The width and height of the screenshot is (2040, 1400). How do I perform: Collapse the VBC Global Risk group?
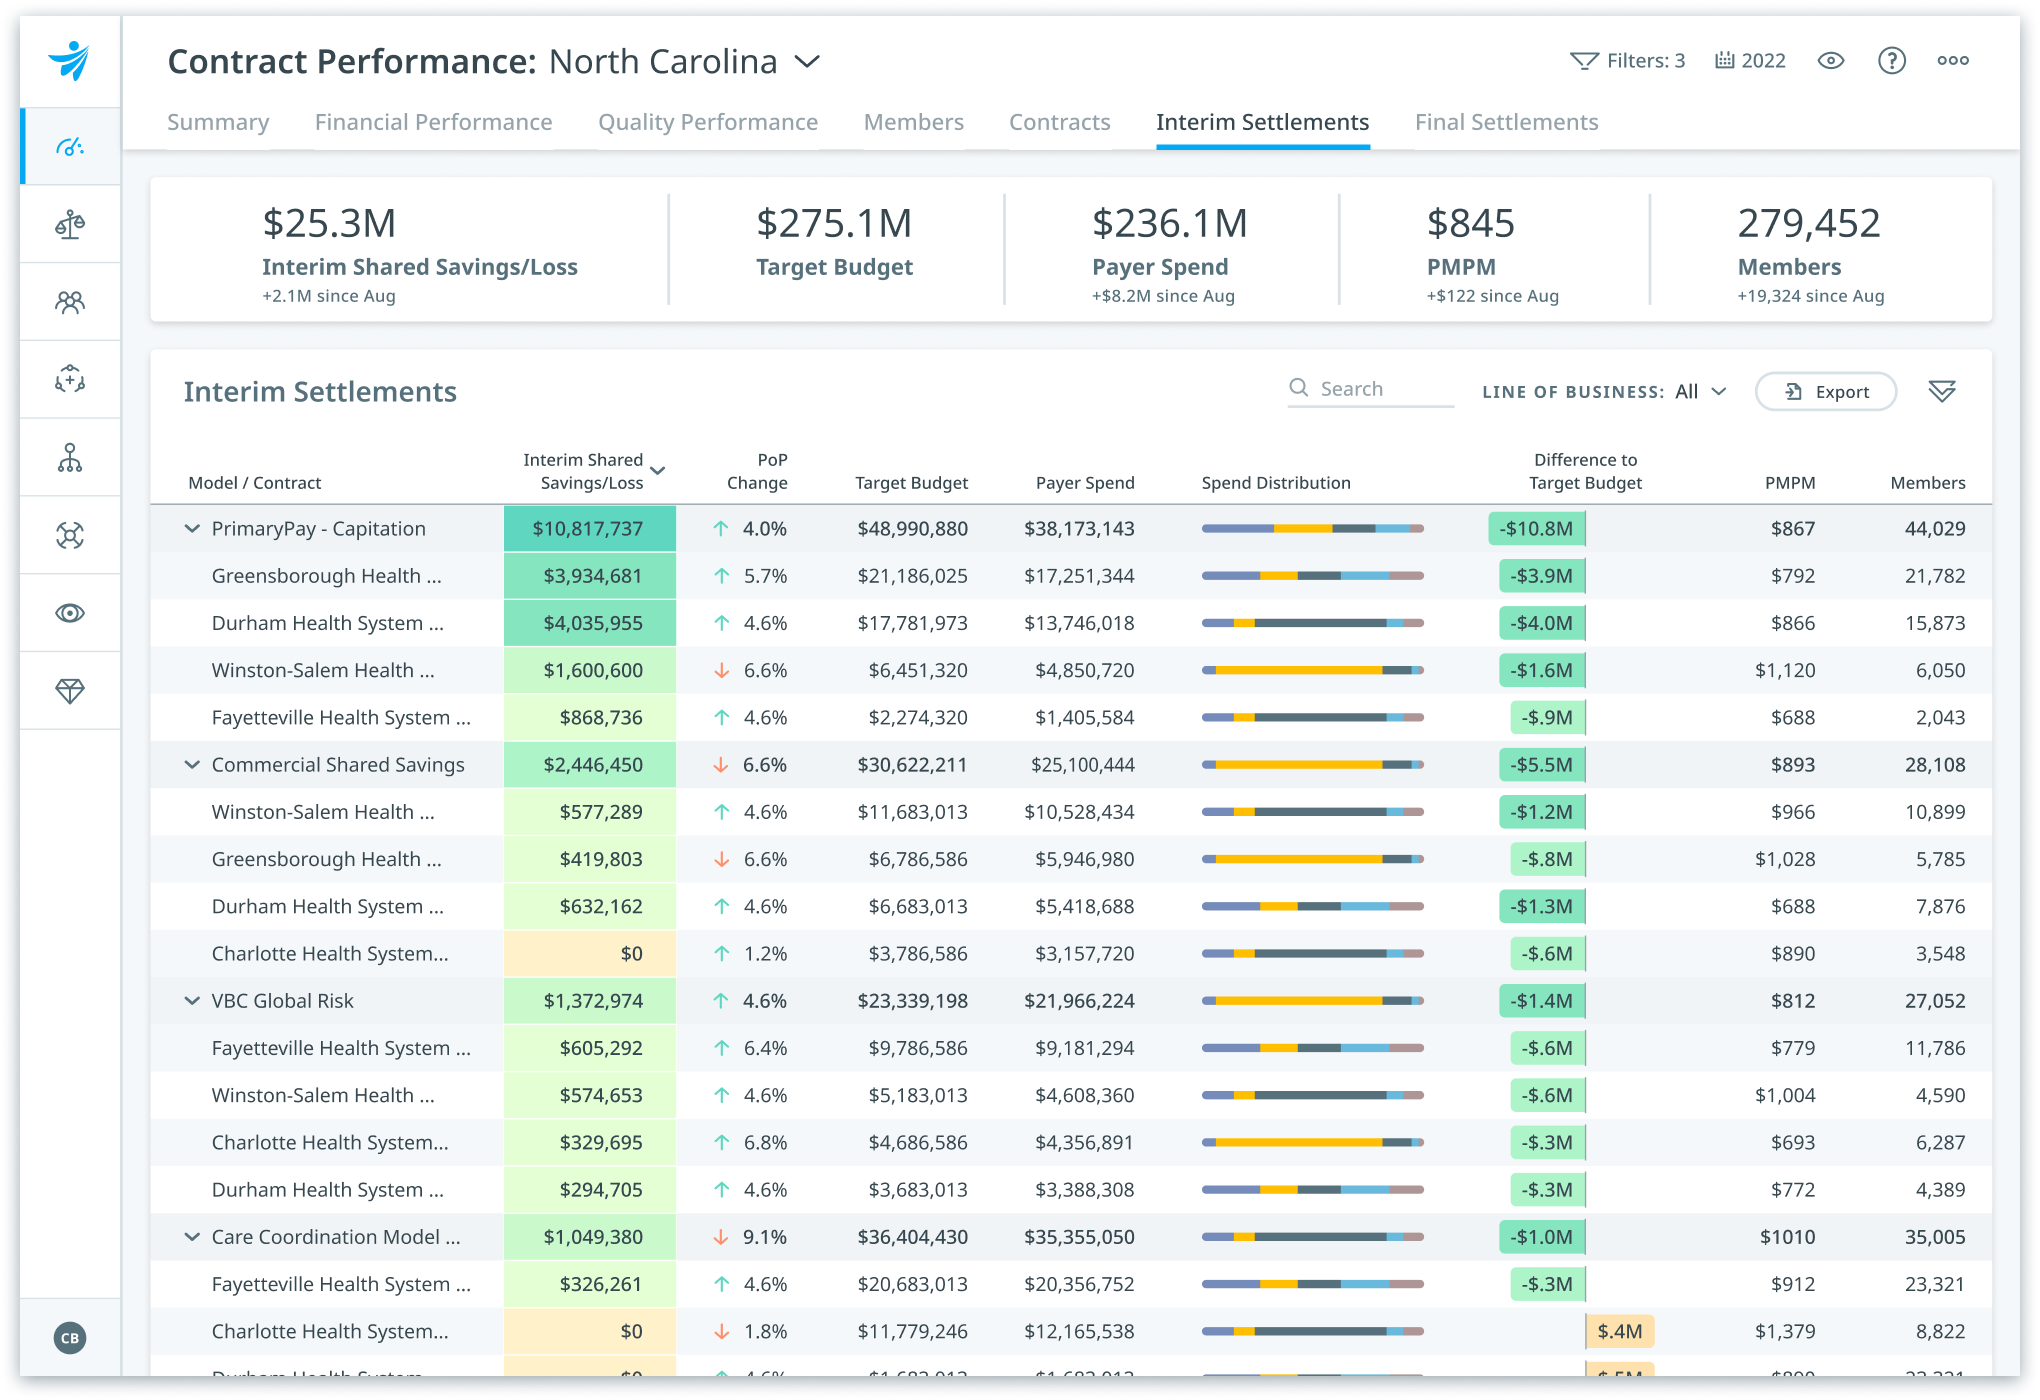(x=192, y=1001)
